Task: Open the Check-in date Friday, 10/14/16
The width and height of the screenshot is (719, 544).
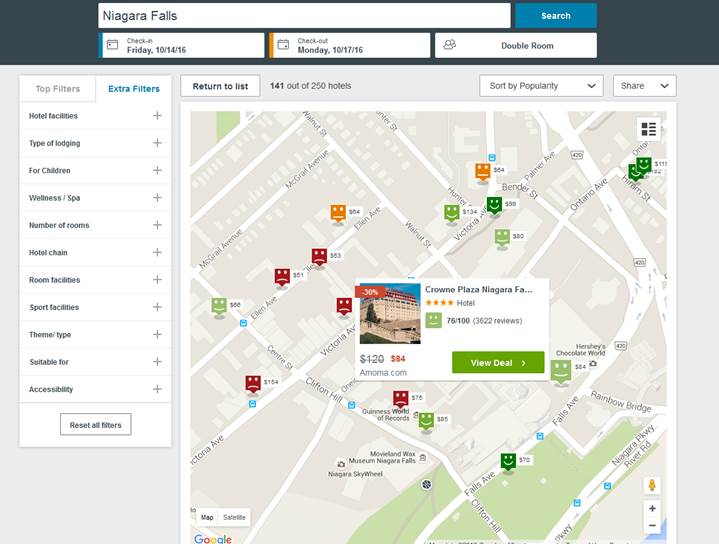Action: pyautogui.click(x=182, y=45)
